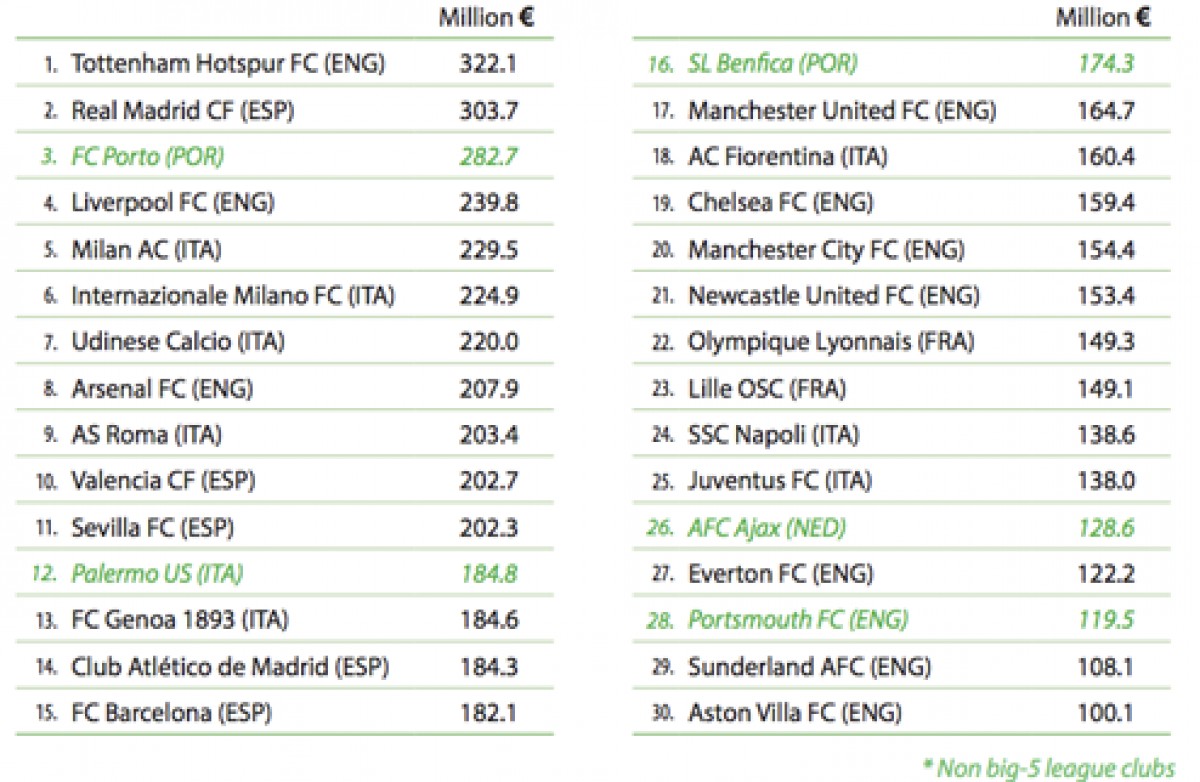Click Udinese Calcio (ITA) in the list

[178, 342]
